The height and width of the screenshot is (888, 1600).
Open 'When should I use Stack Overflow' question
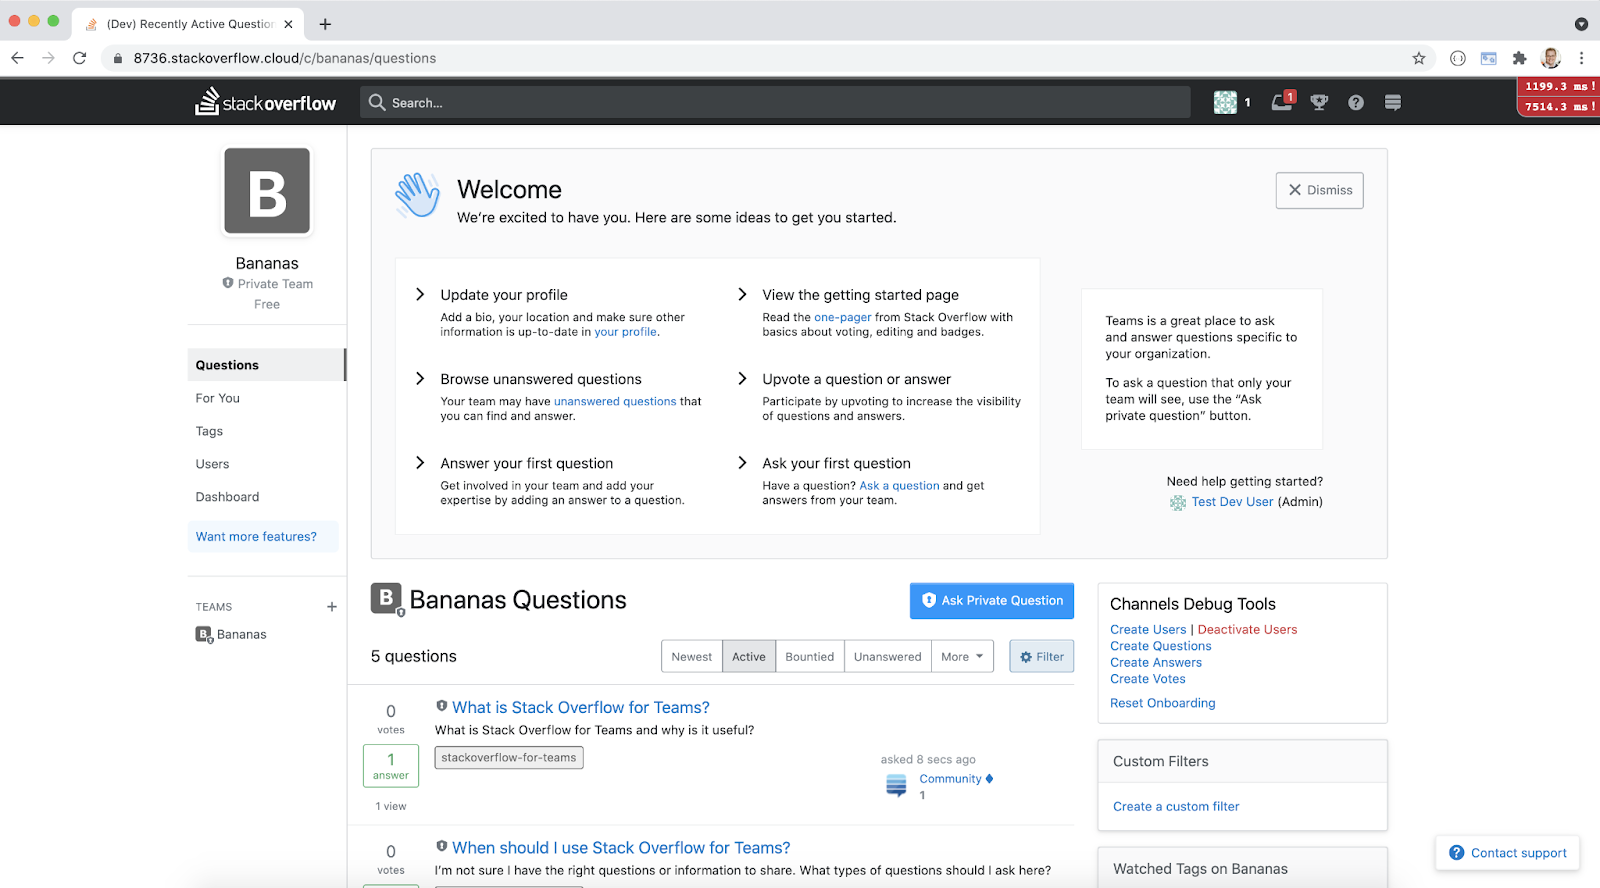click(621, 848)
